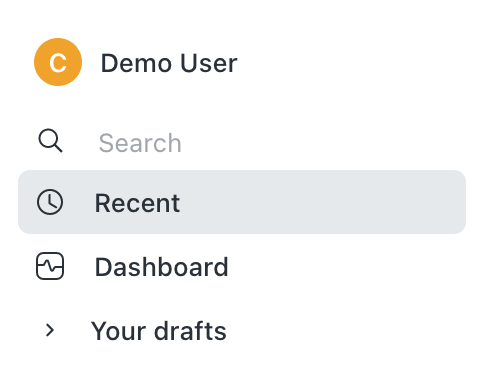Click the clock icon beside Recent
Image resolution: width=482 pixels, height=366 pixels.
pyautogui.click(x=50, y=202)
